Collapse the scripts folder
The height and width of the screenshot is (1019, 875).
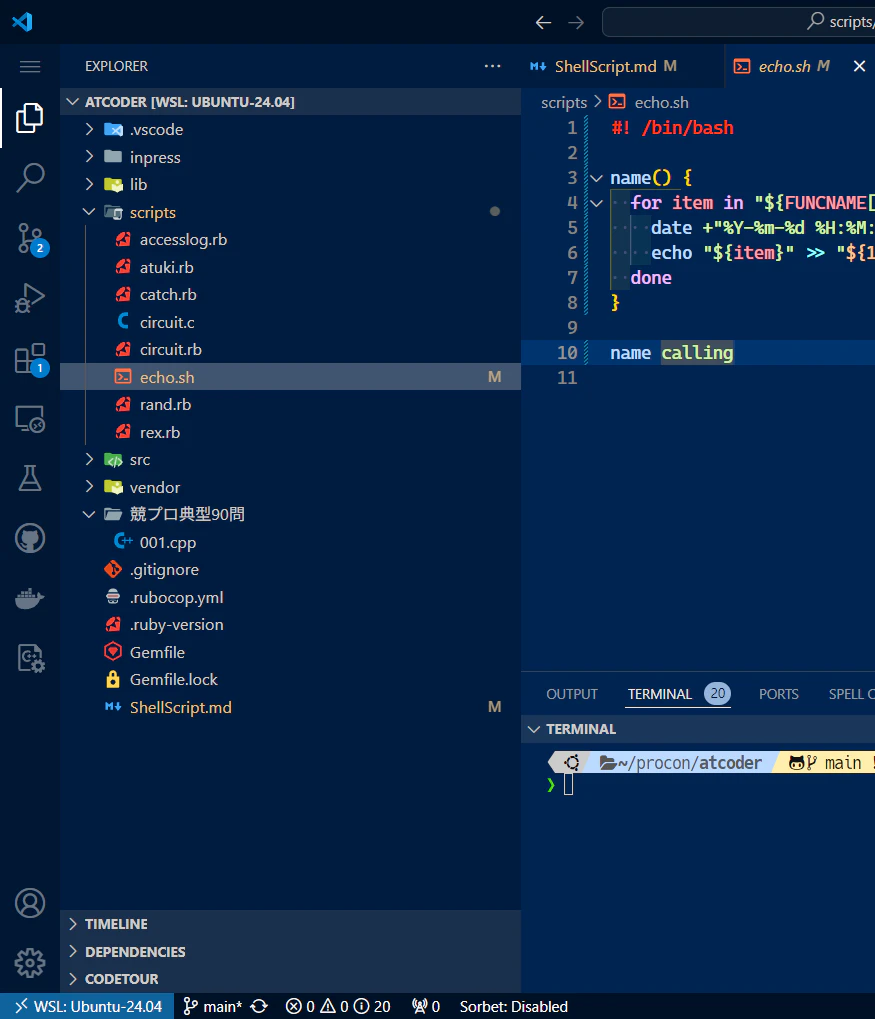pos(291,213)
